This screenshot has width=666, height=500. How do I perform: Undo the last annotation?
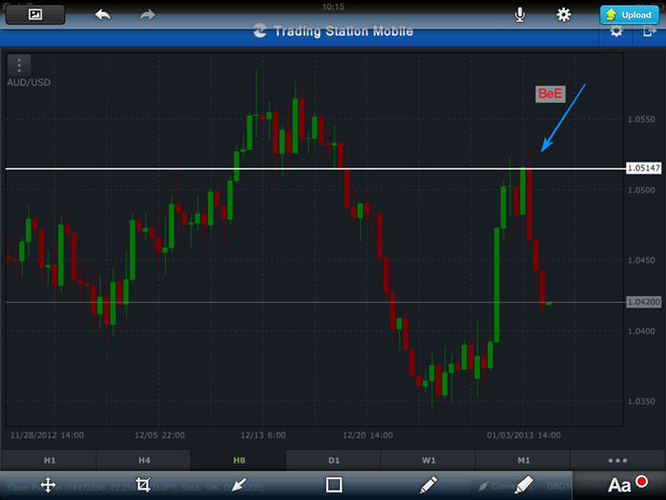coord(103,15)
